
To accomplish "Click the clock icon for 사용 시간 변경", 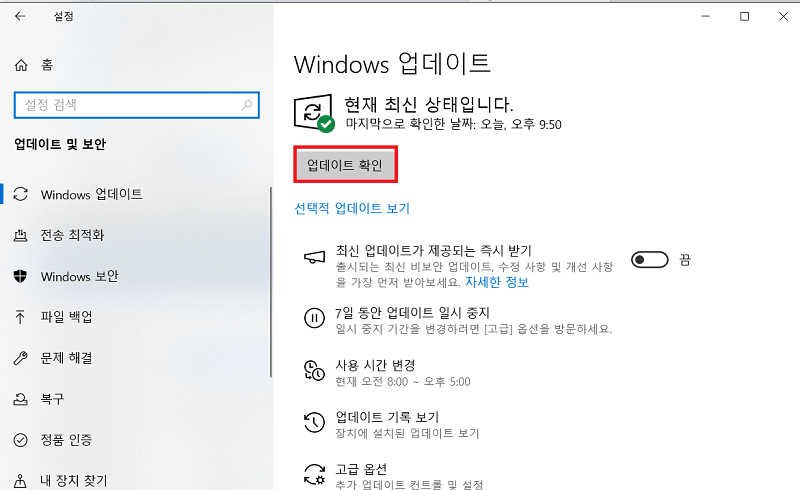I will pos(314,371).
